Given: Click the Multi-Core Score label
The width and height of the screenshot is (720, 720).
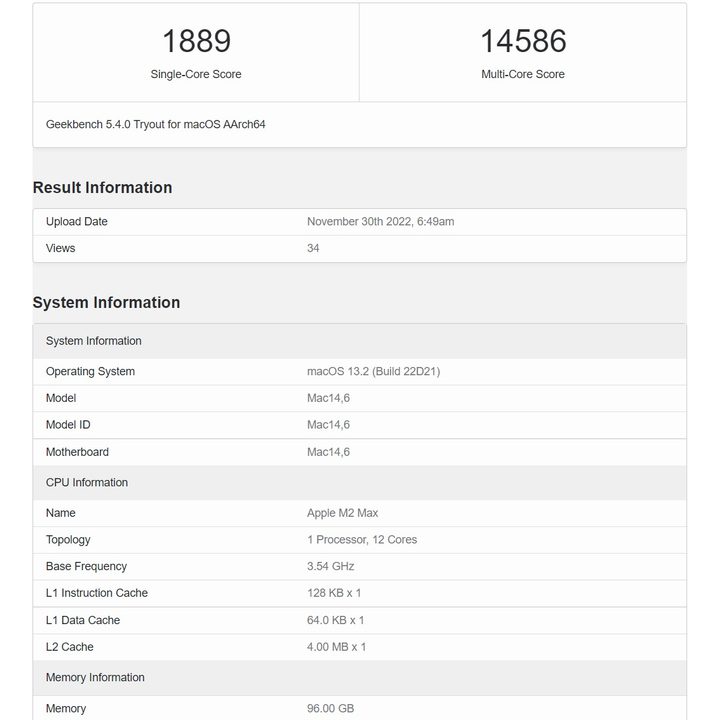Looking at the screenshot, I should [x=523, y=74].
